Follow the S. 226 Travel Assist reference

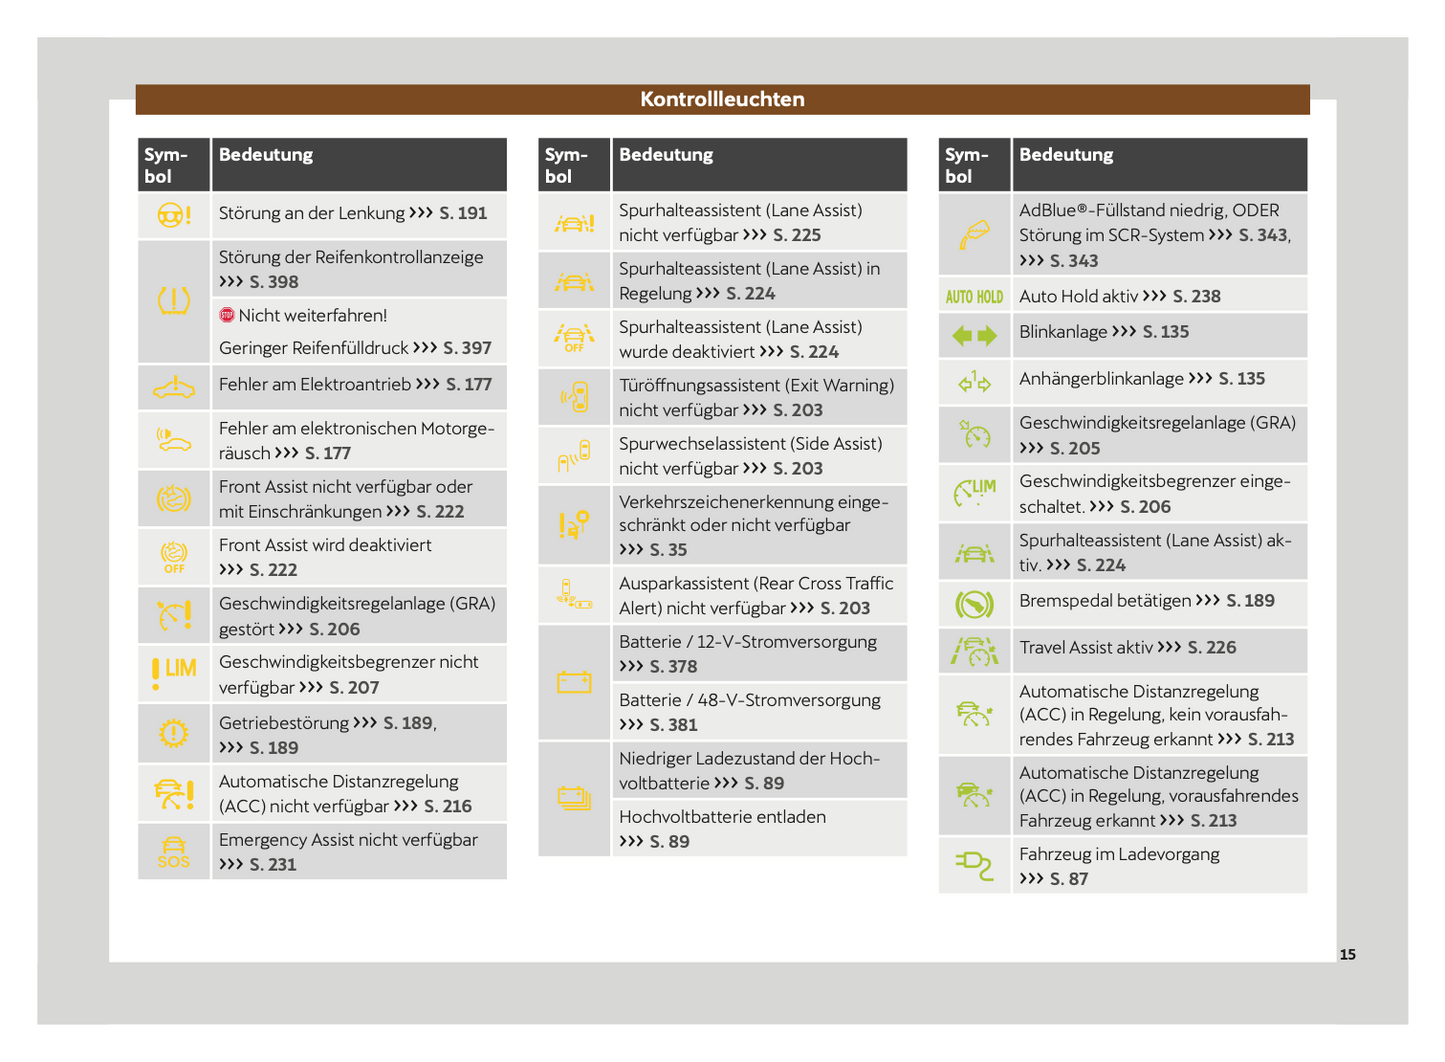pyautogui.click(x=1211, y=648)
